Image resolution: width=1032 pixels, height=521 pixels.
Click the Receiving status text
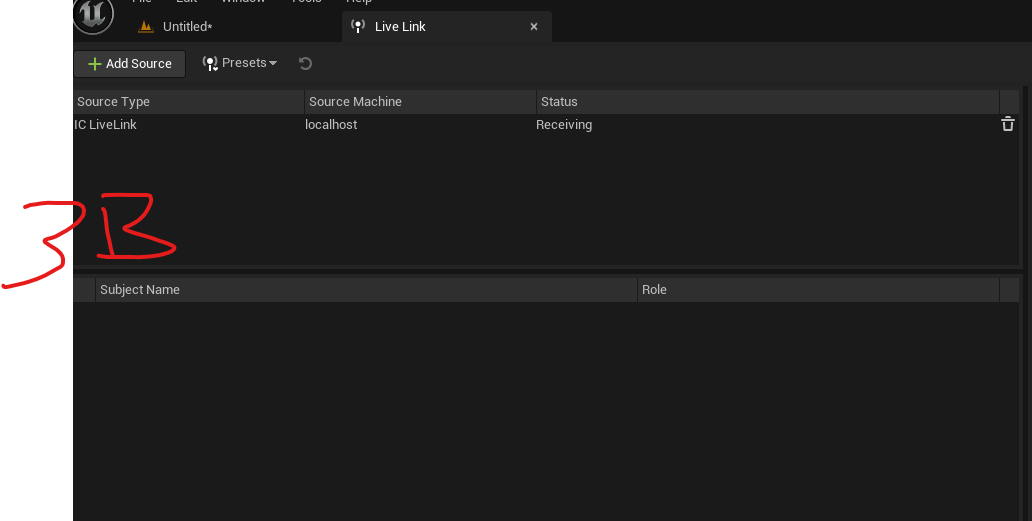(x=564, y=125)
